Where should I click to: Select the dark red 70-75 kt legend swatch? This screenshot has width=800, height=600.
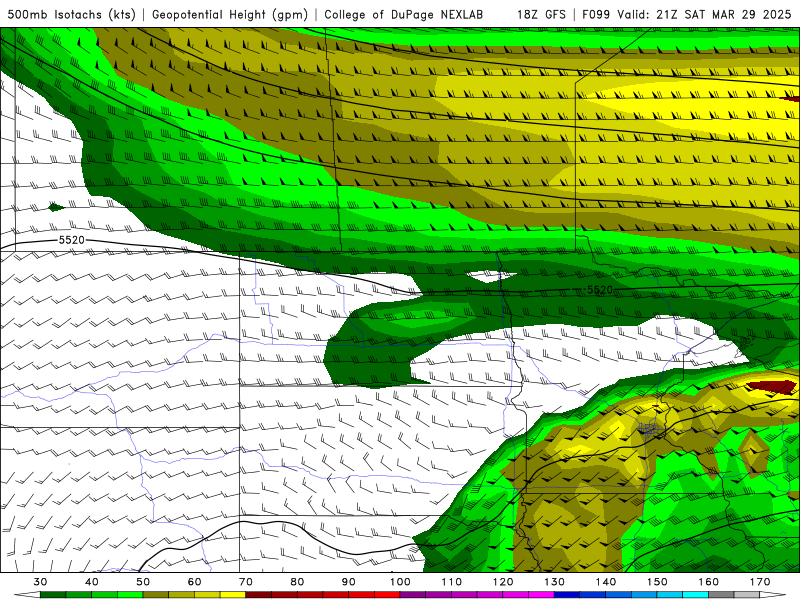pos(259,595)
